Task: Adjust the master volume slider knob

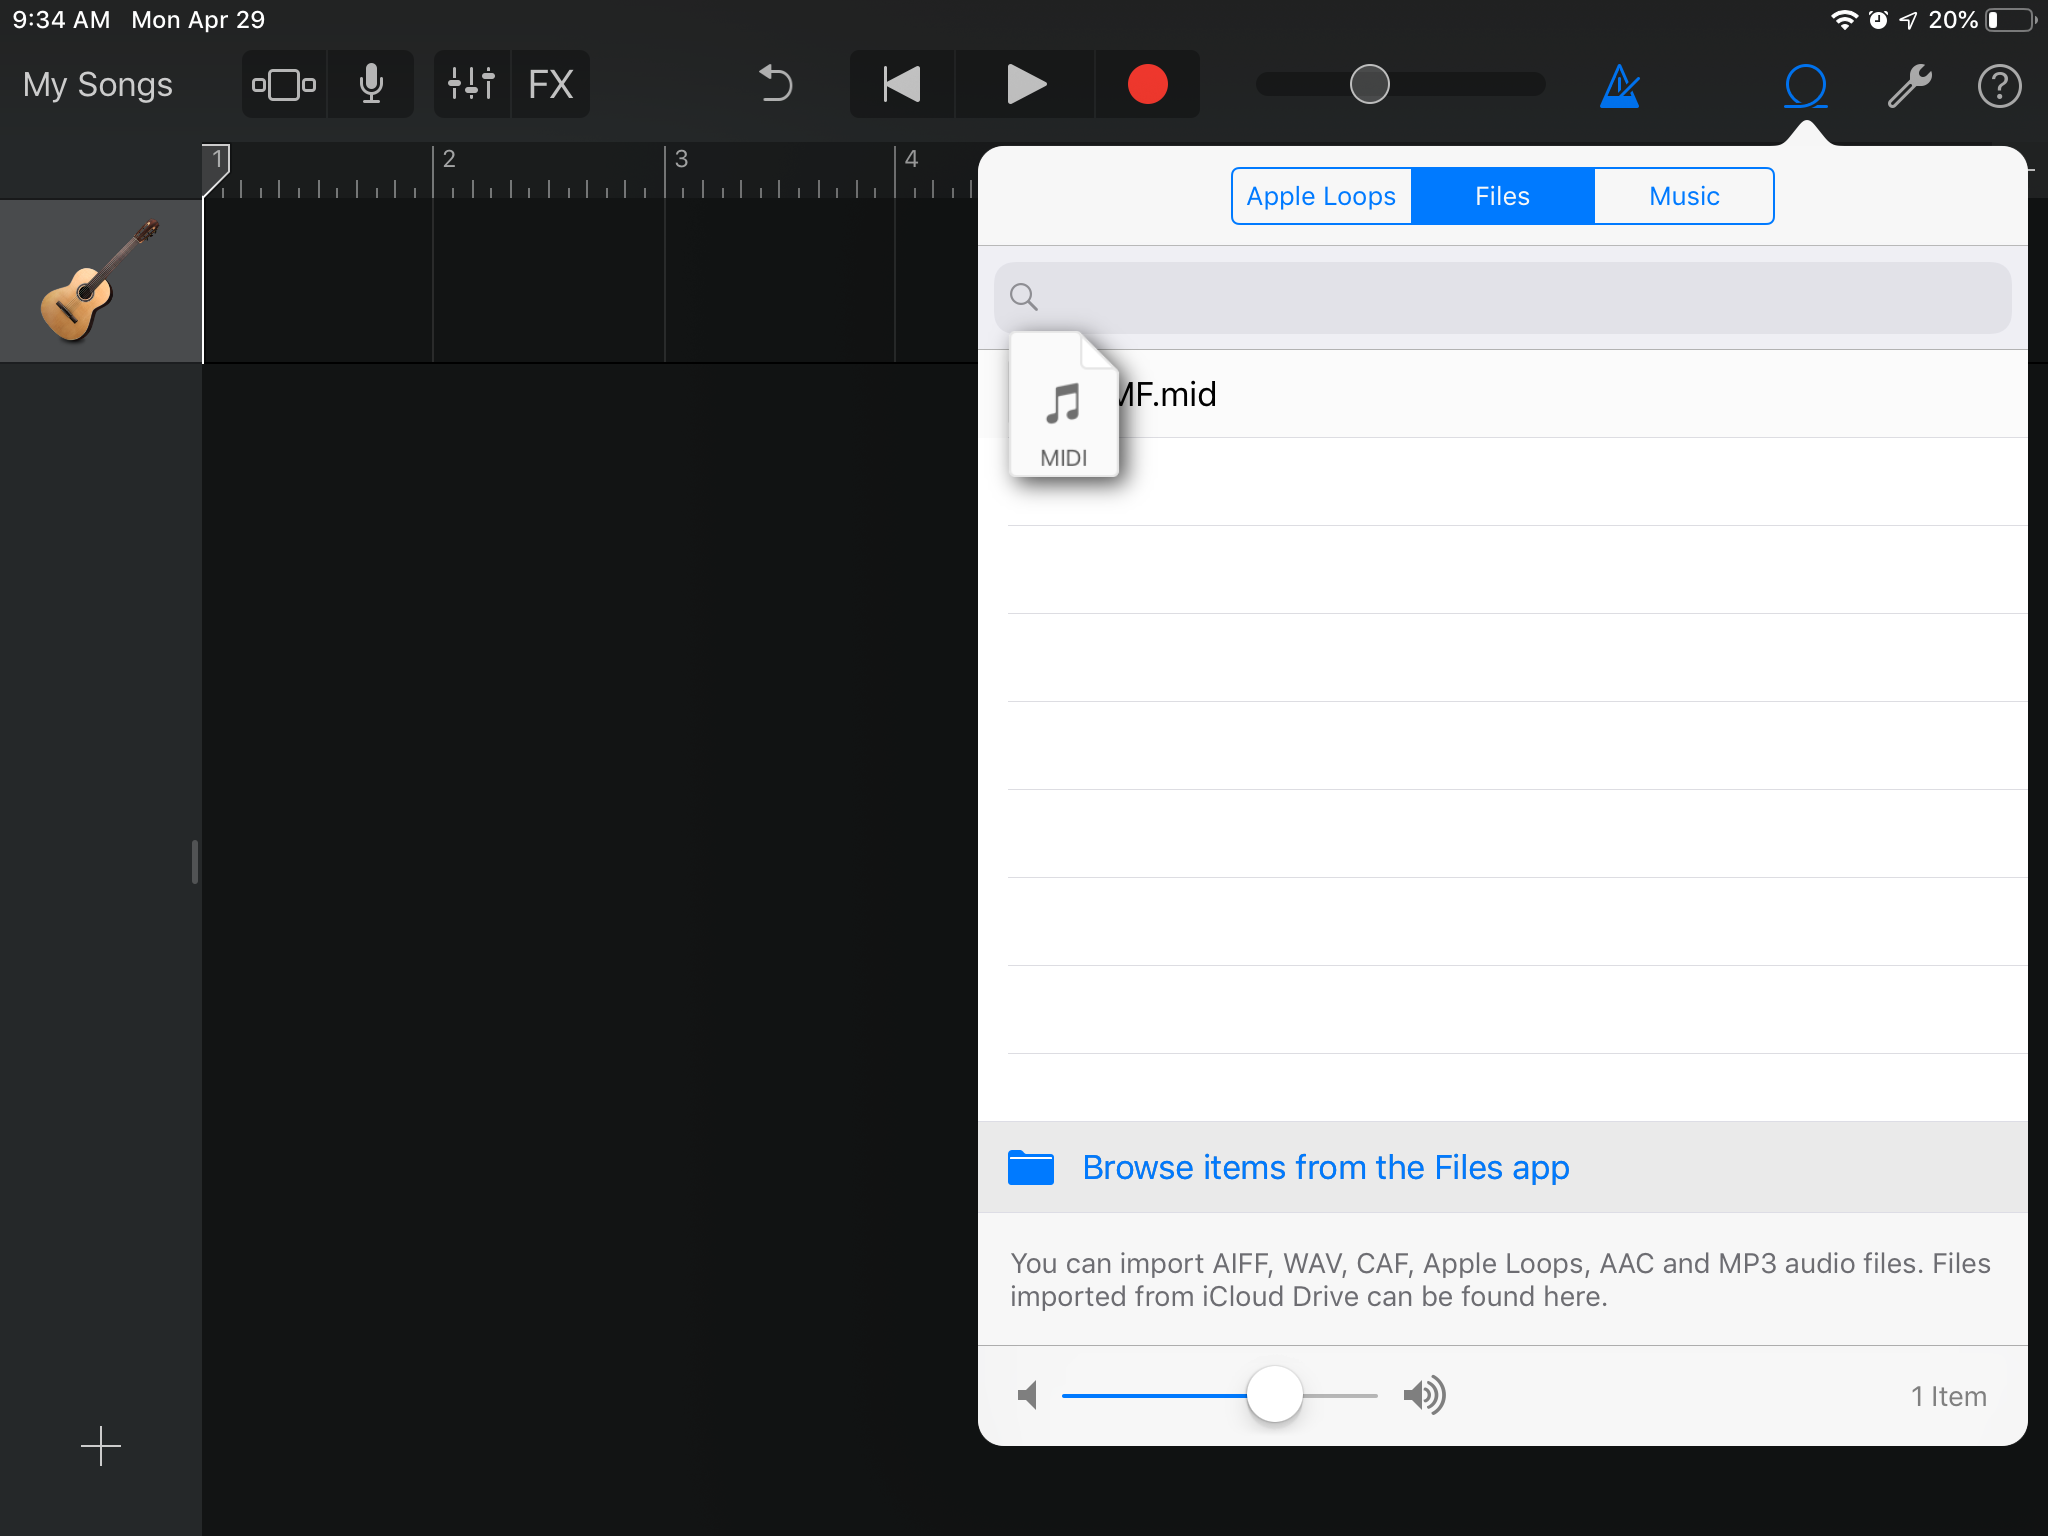Action: 1370,85
